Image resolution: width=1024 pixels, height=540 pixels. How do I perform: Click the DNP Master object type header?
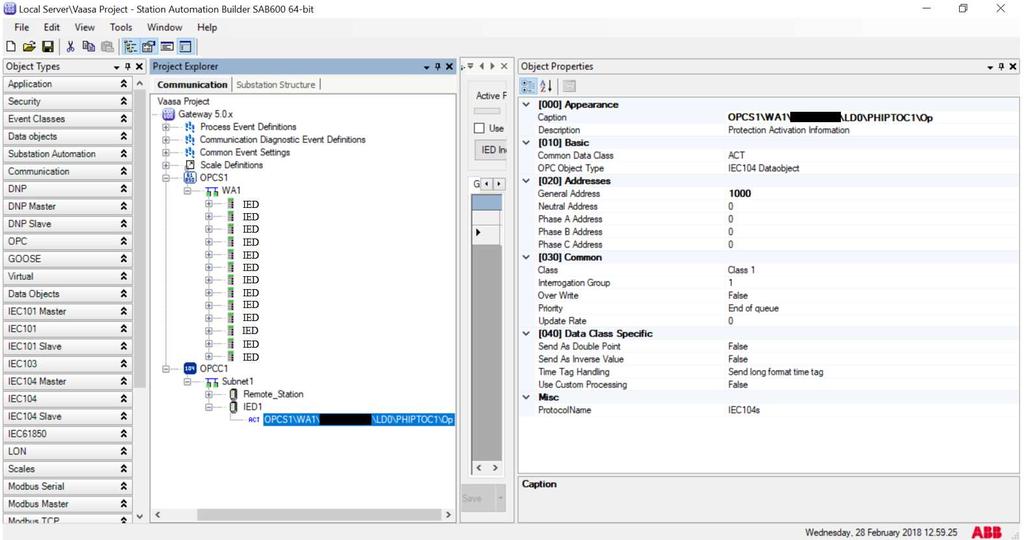click(x=68, y=206)
